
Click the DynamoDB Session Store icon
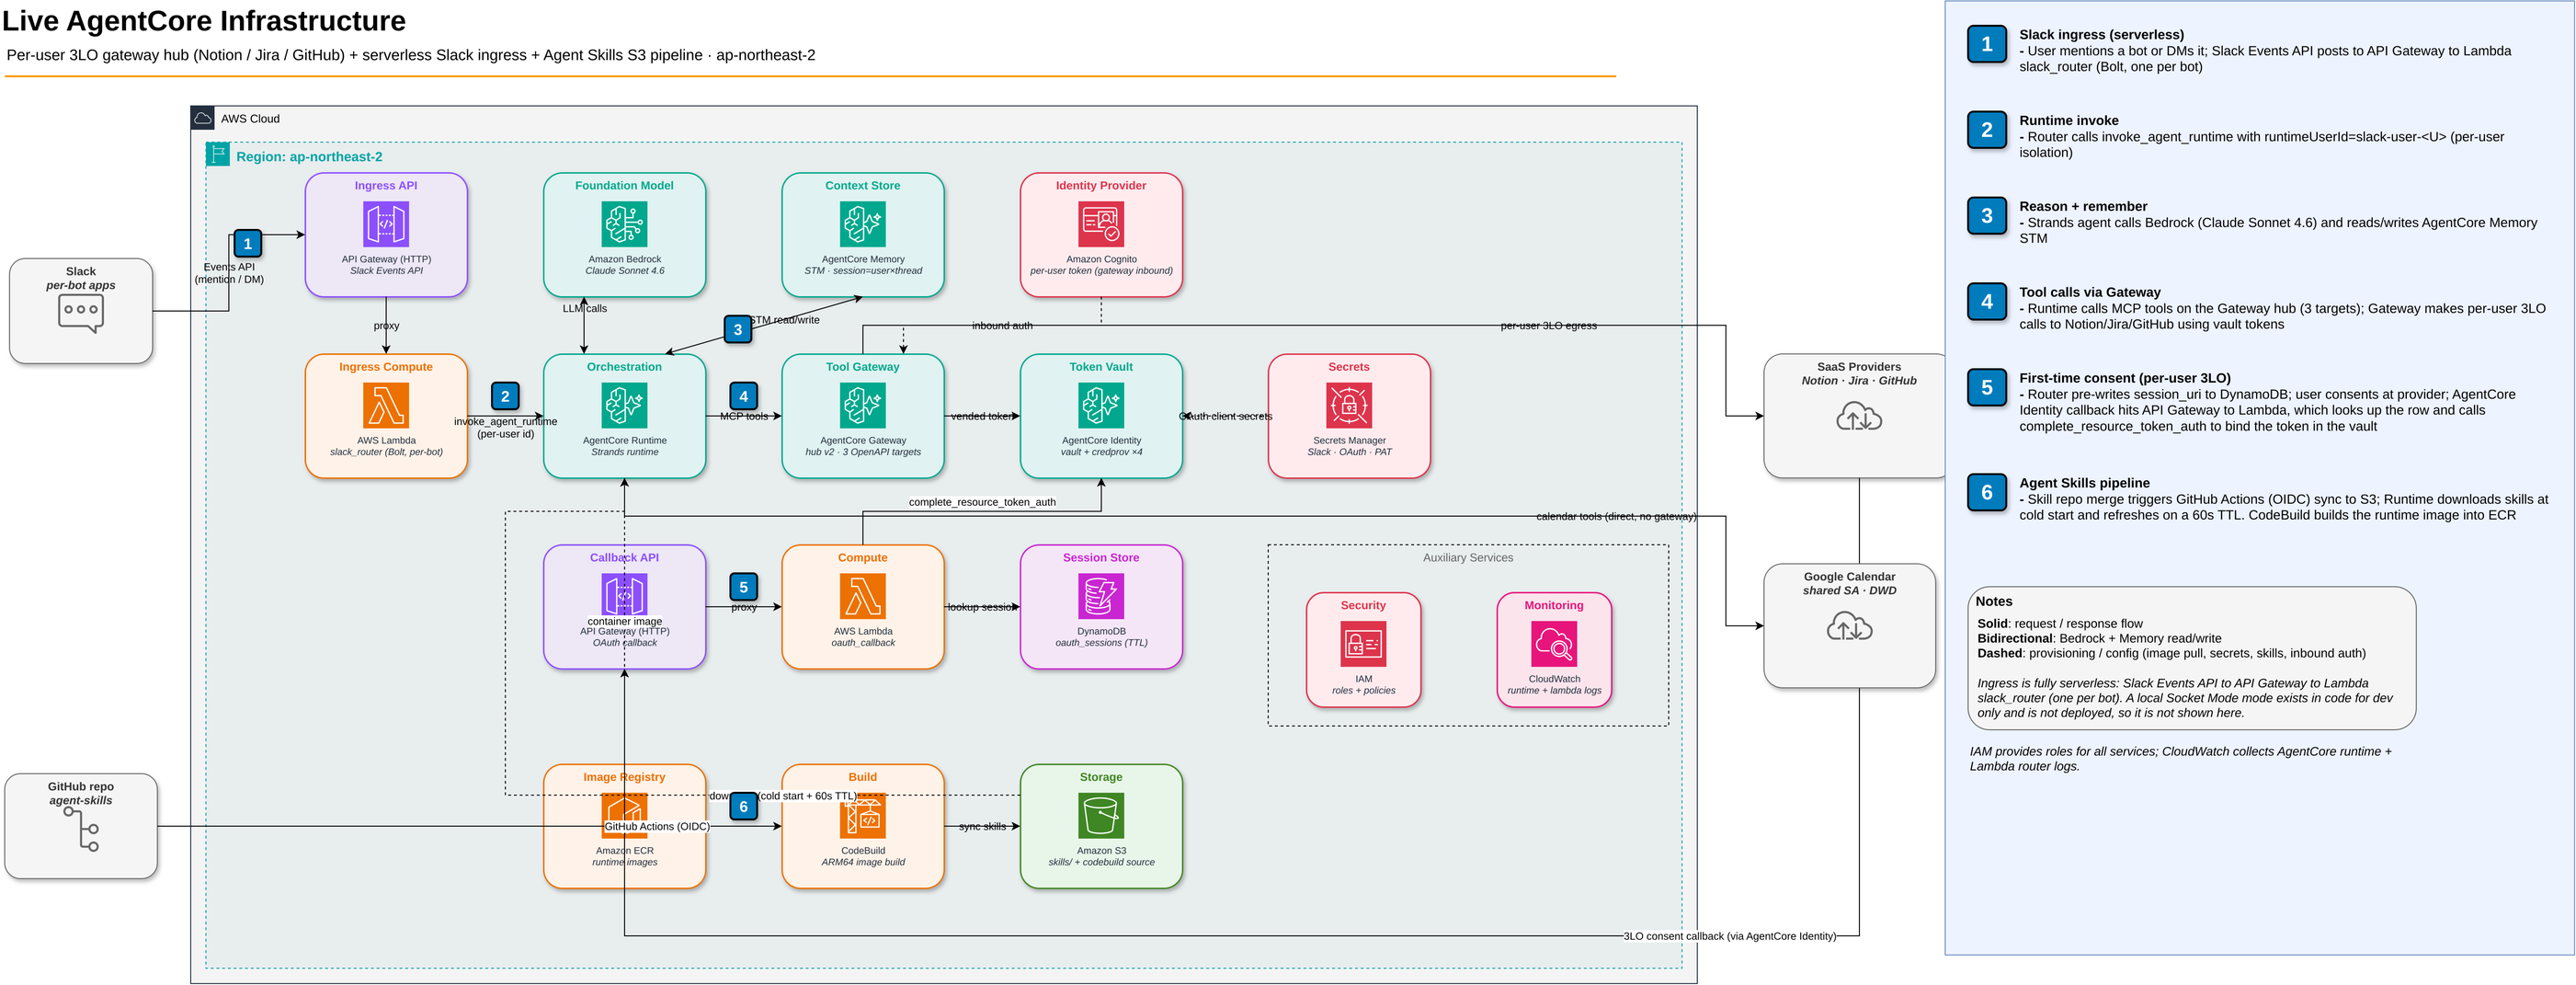(1100, 596)
